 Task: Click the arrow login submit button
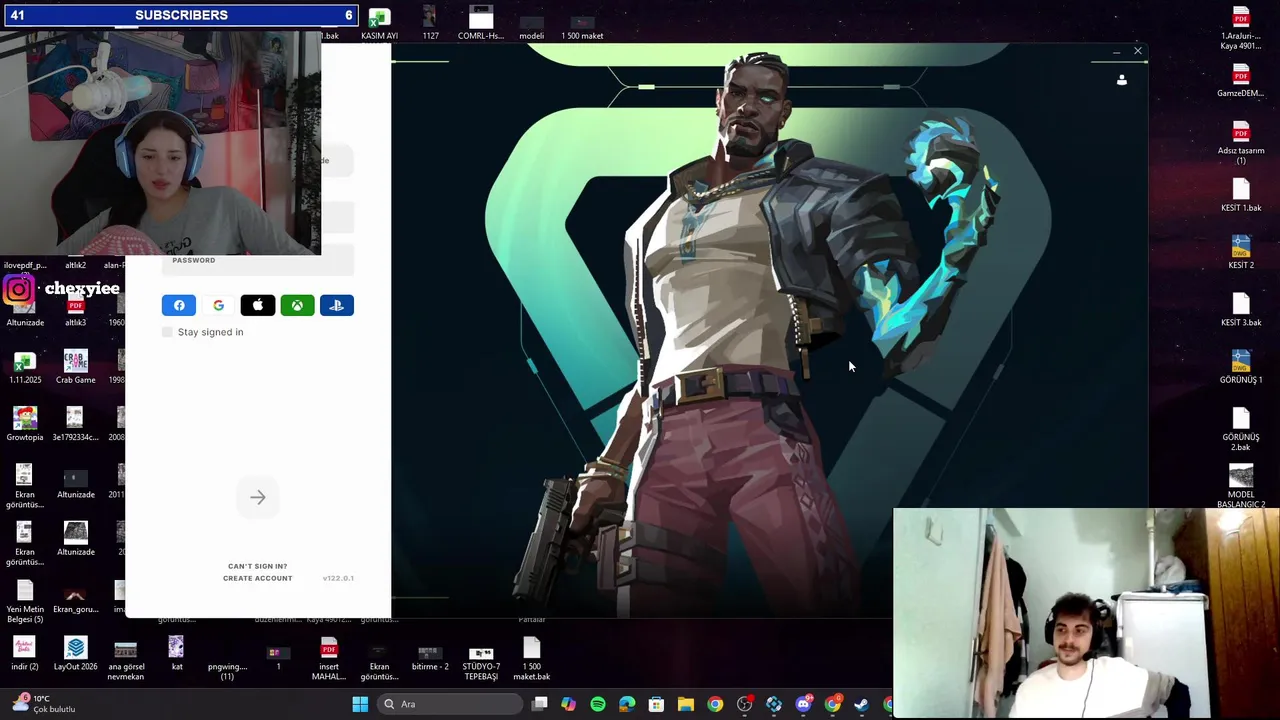click(258, 497)
